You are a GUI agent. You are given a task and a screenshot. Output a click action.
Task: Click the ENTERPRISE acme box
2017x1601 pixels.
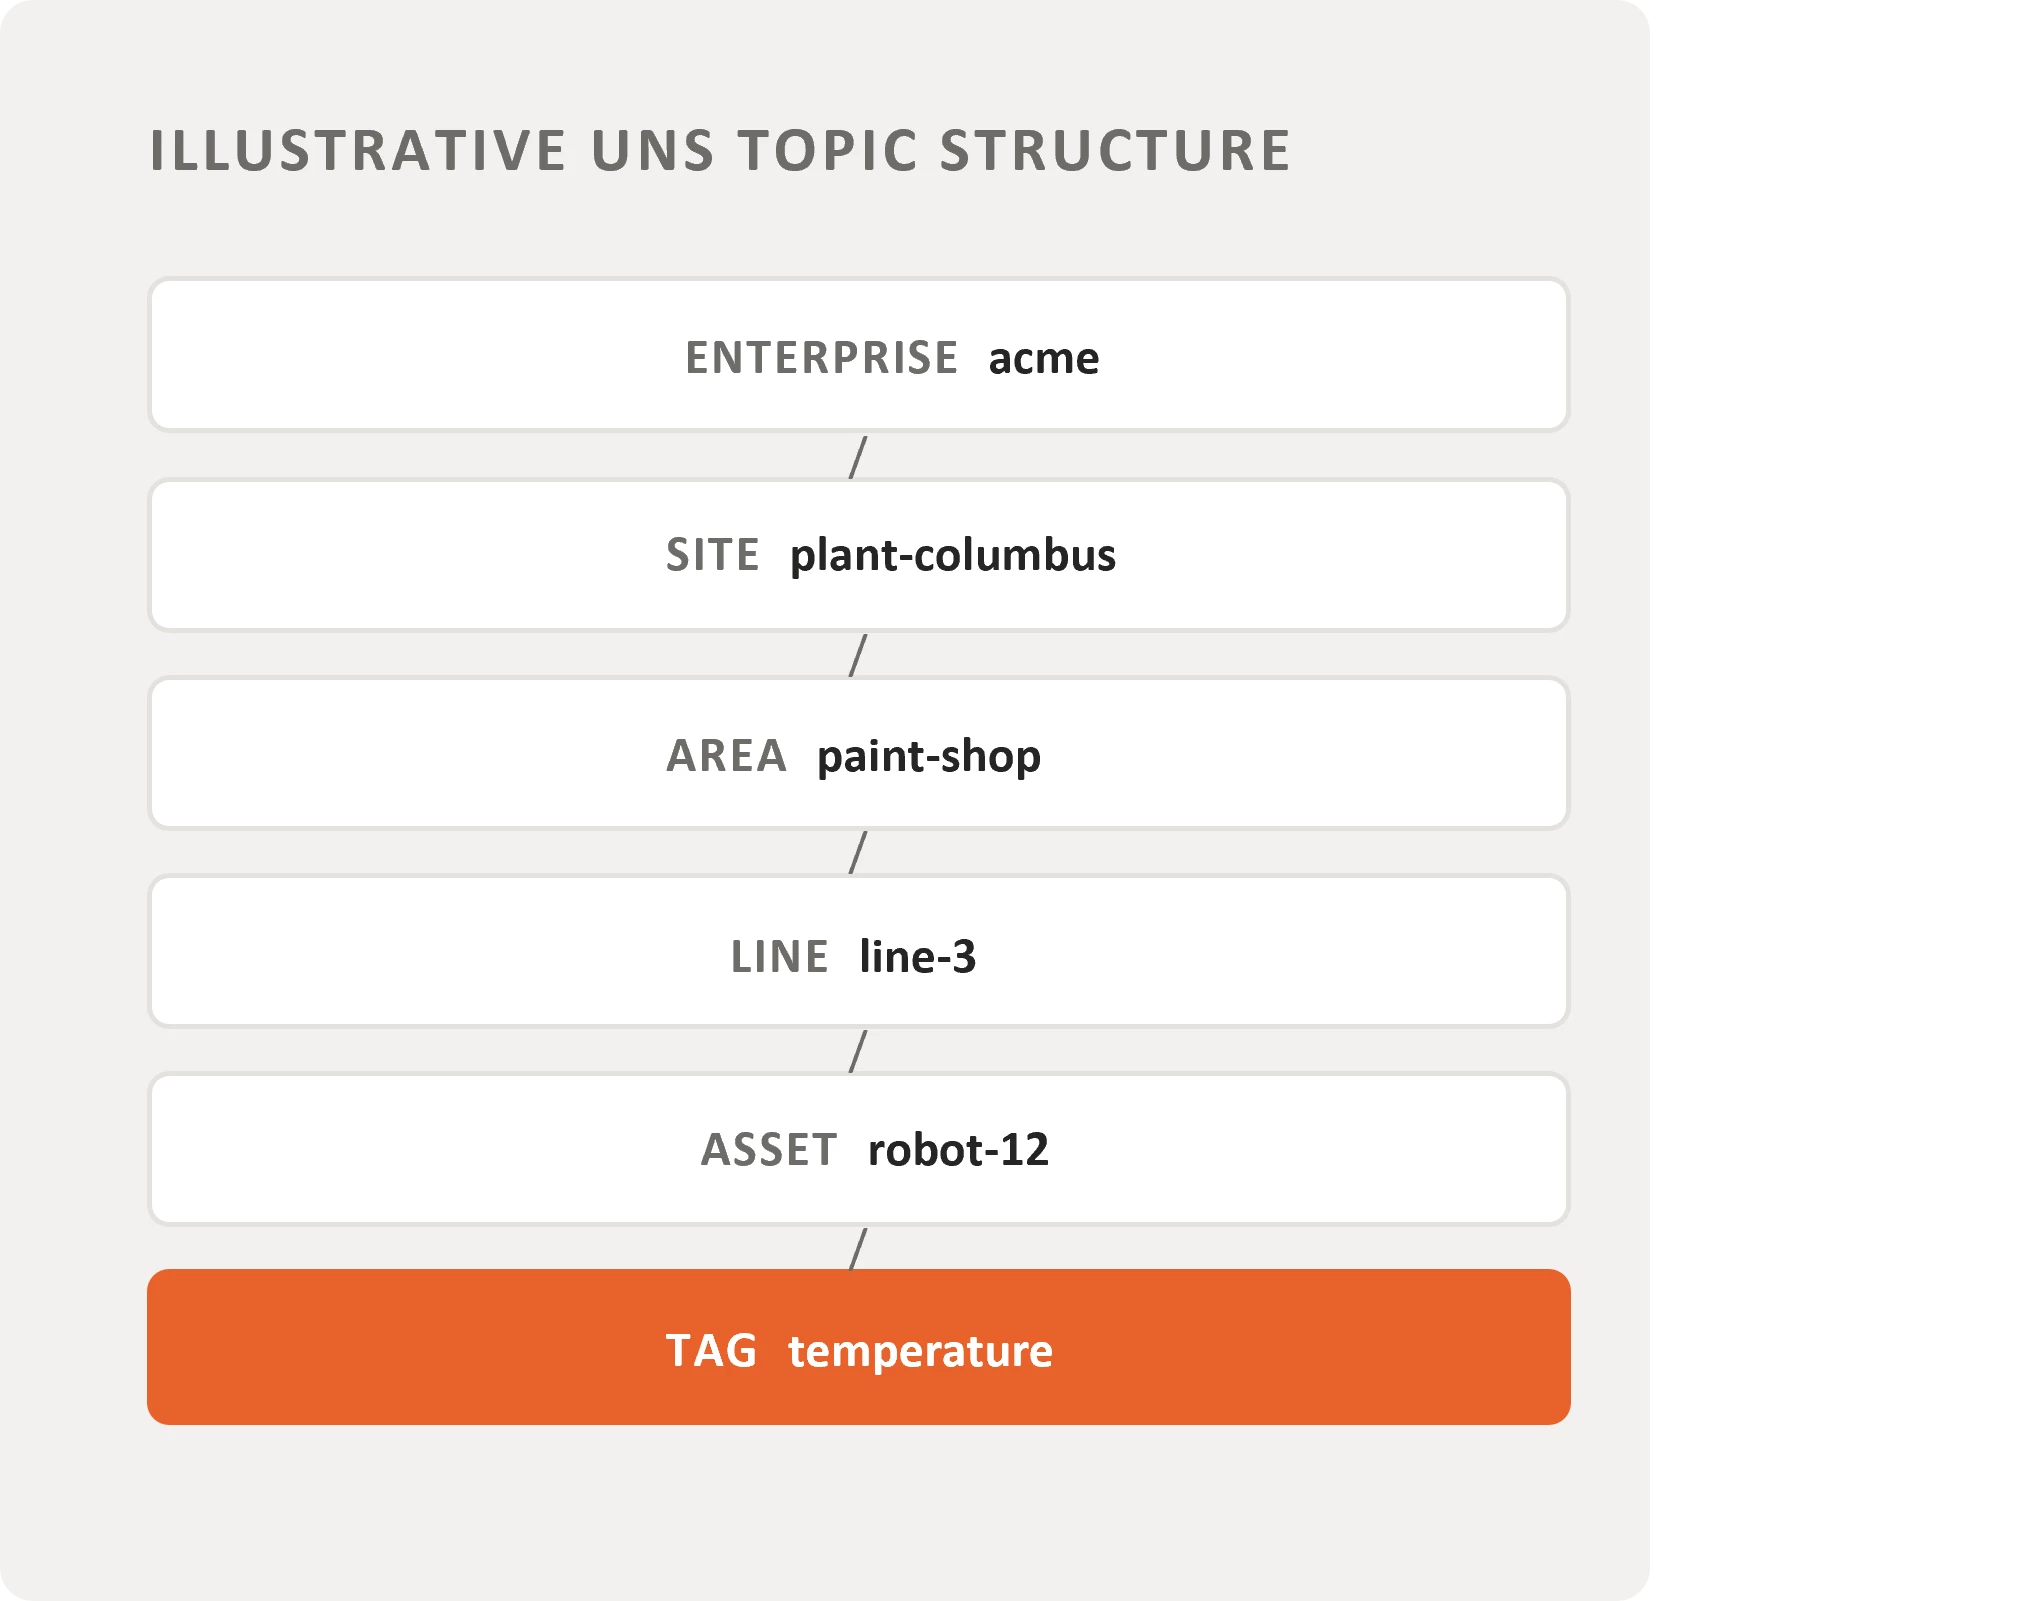[858, 355]
